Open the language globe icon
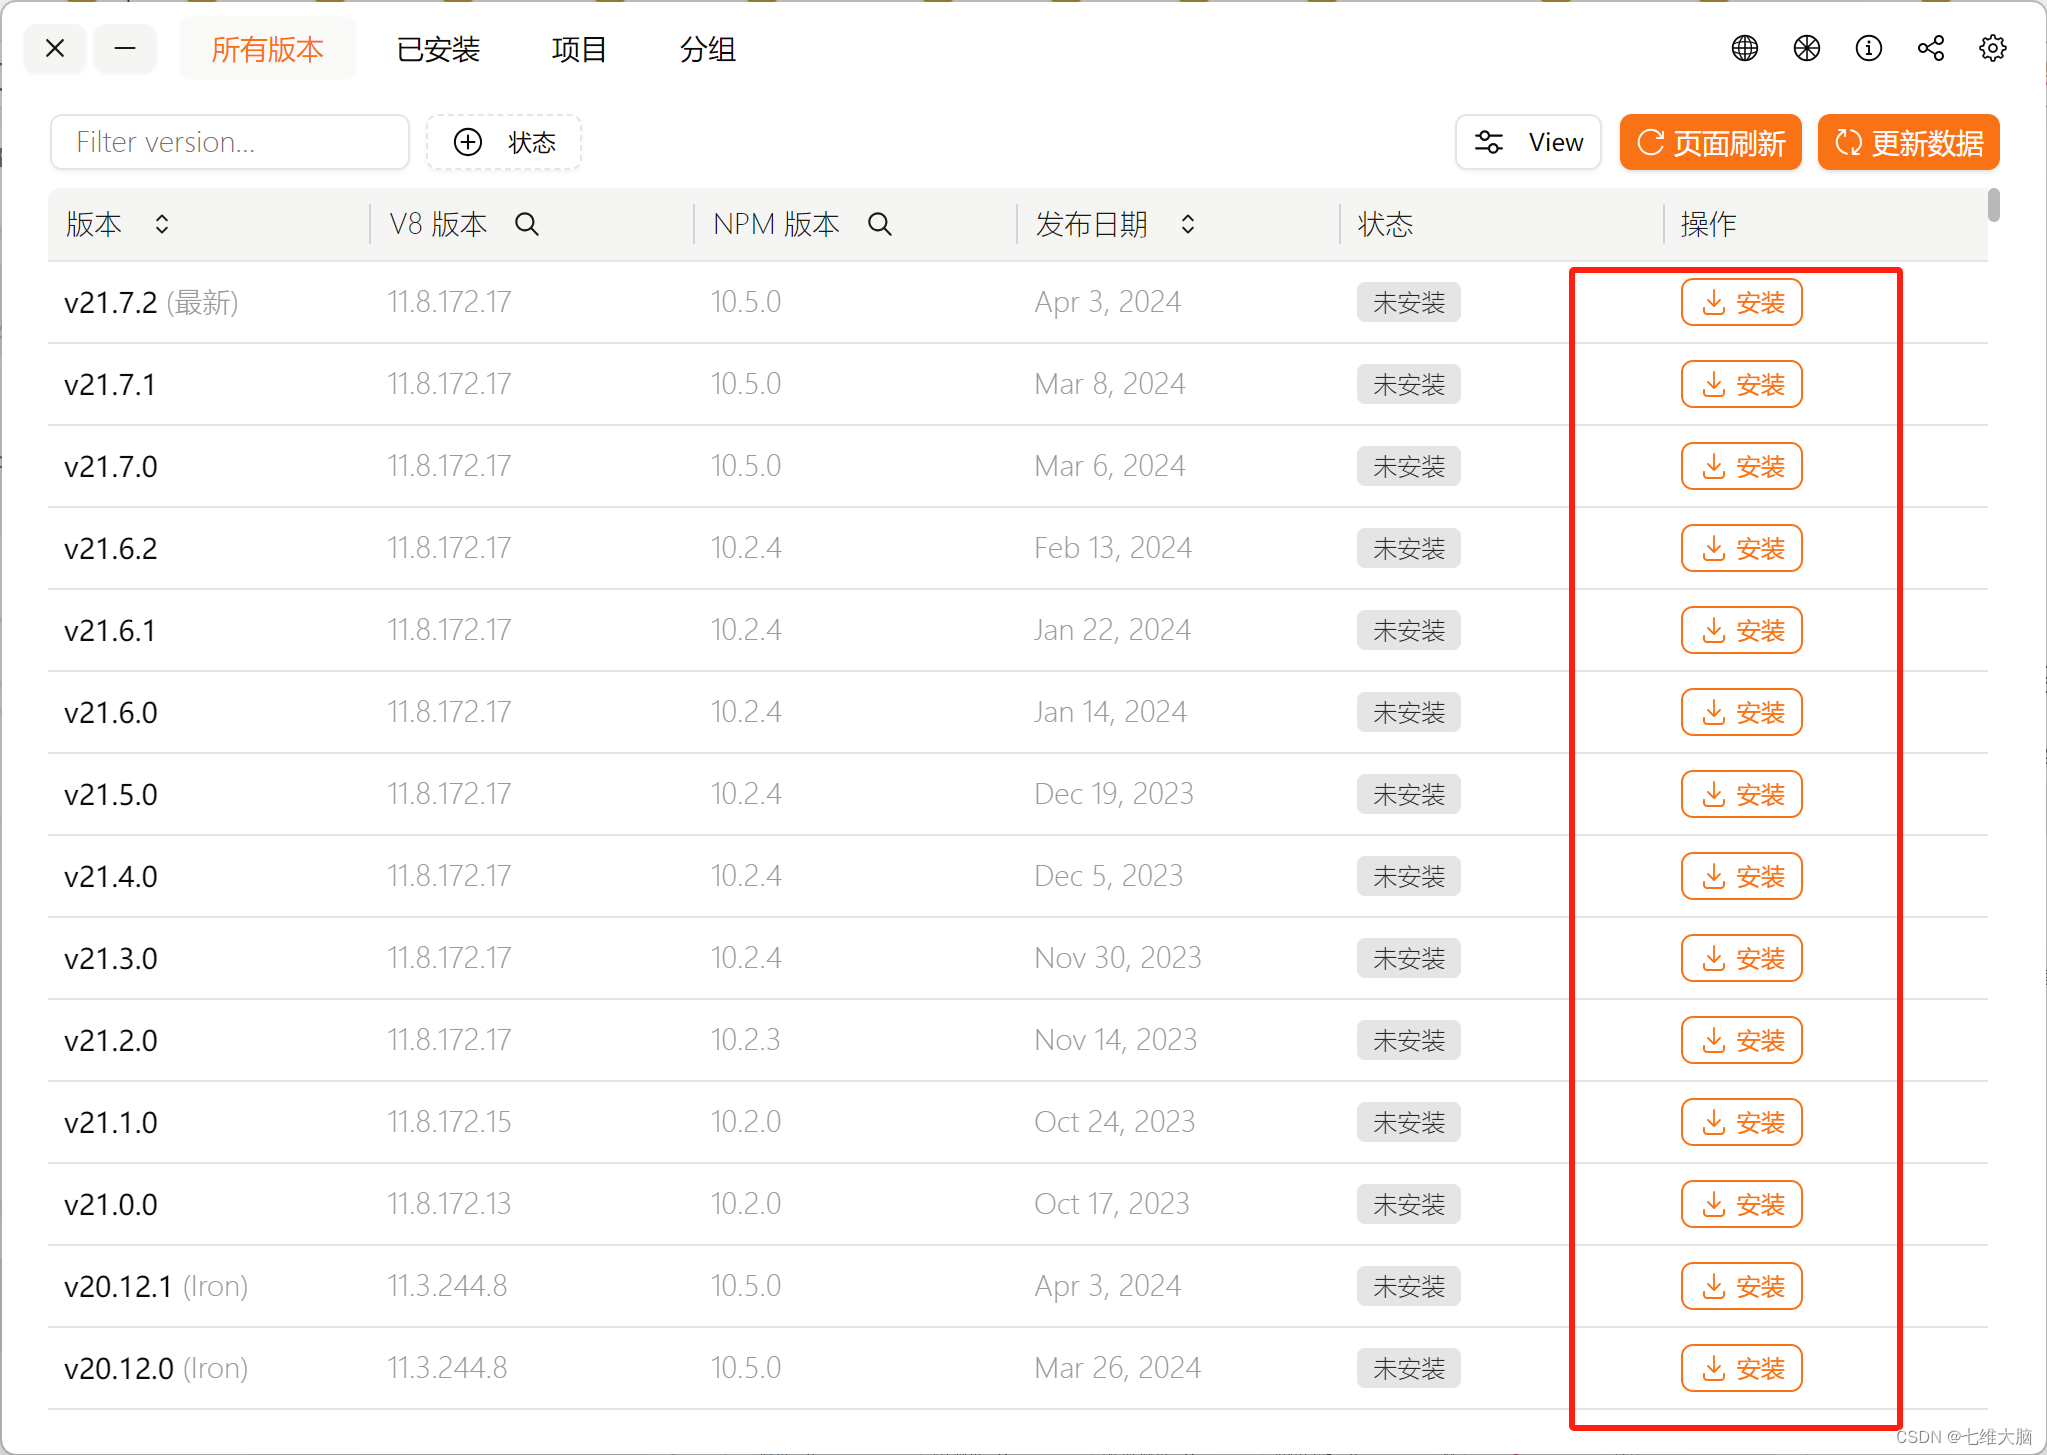 (x=1745, y=48)
